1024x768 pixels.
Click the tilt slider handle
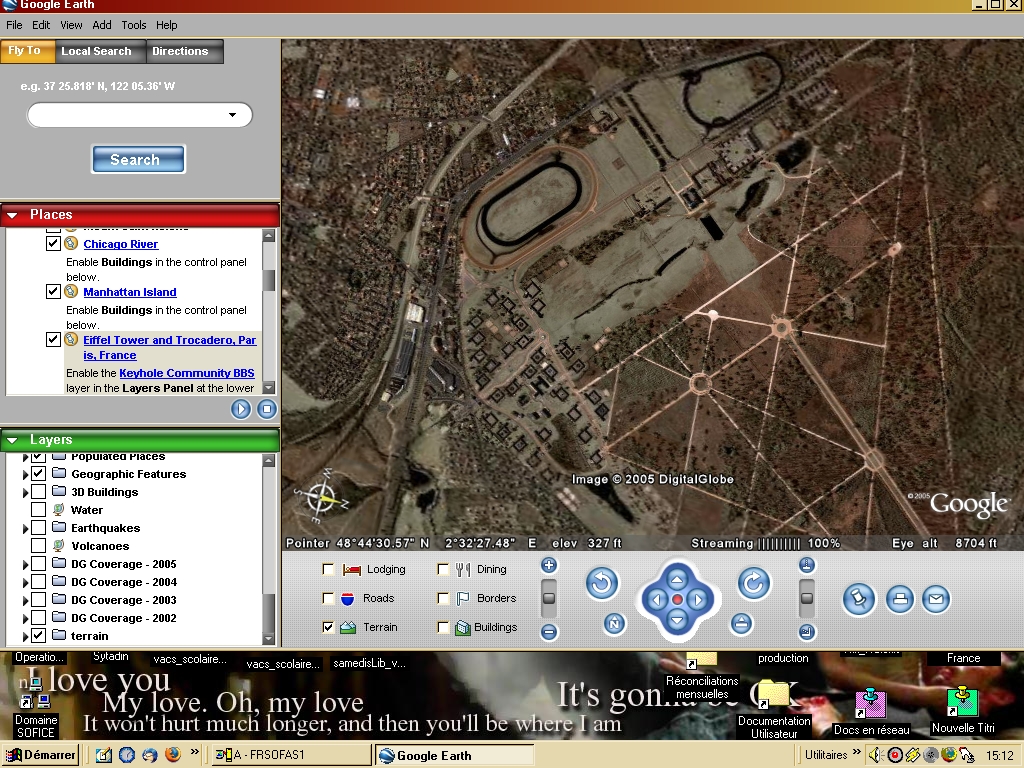807,598
